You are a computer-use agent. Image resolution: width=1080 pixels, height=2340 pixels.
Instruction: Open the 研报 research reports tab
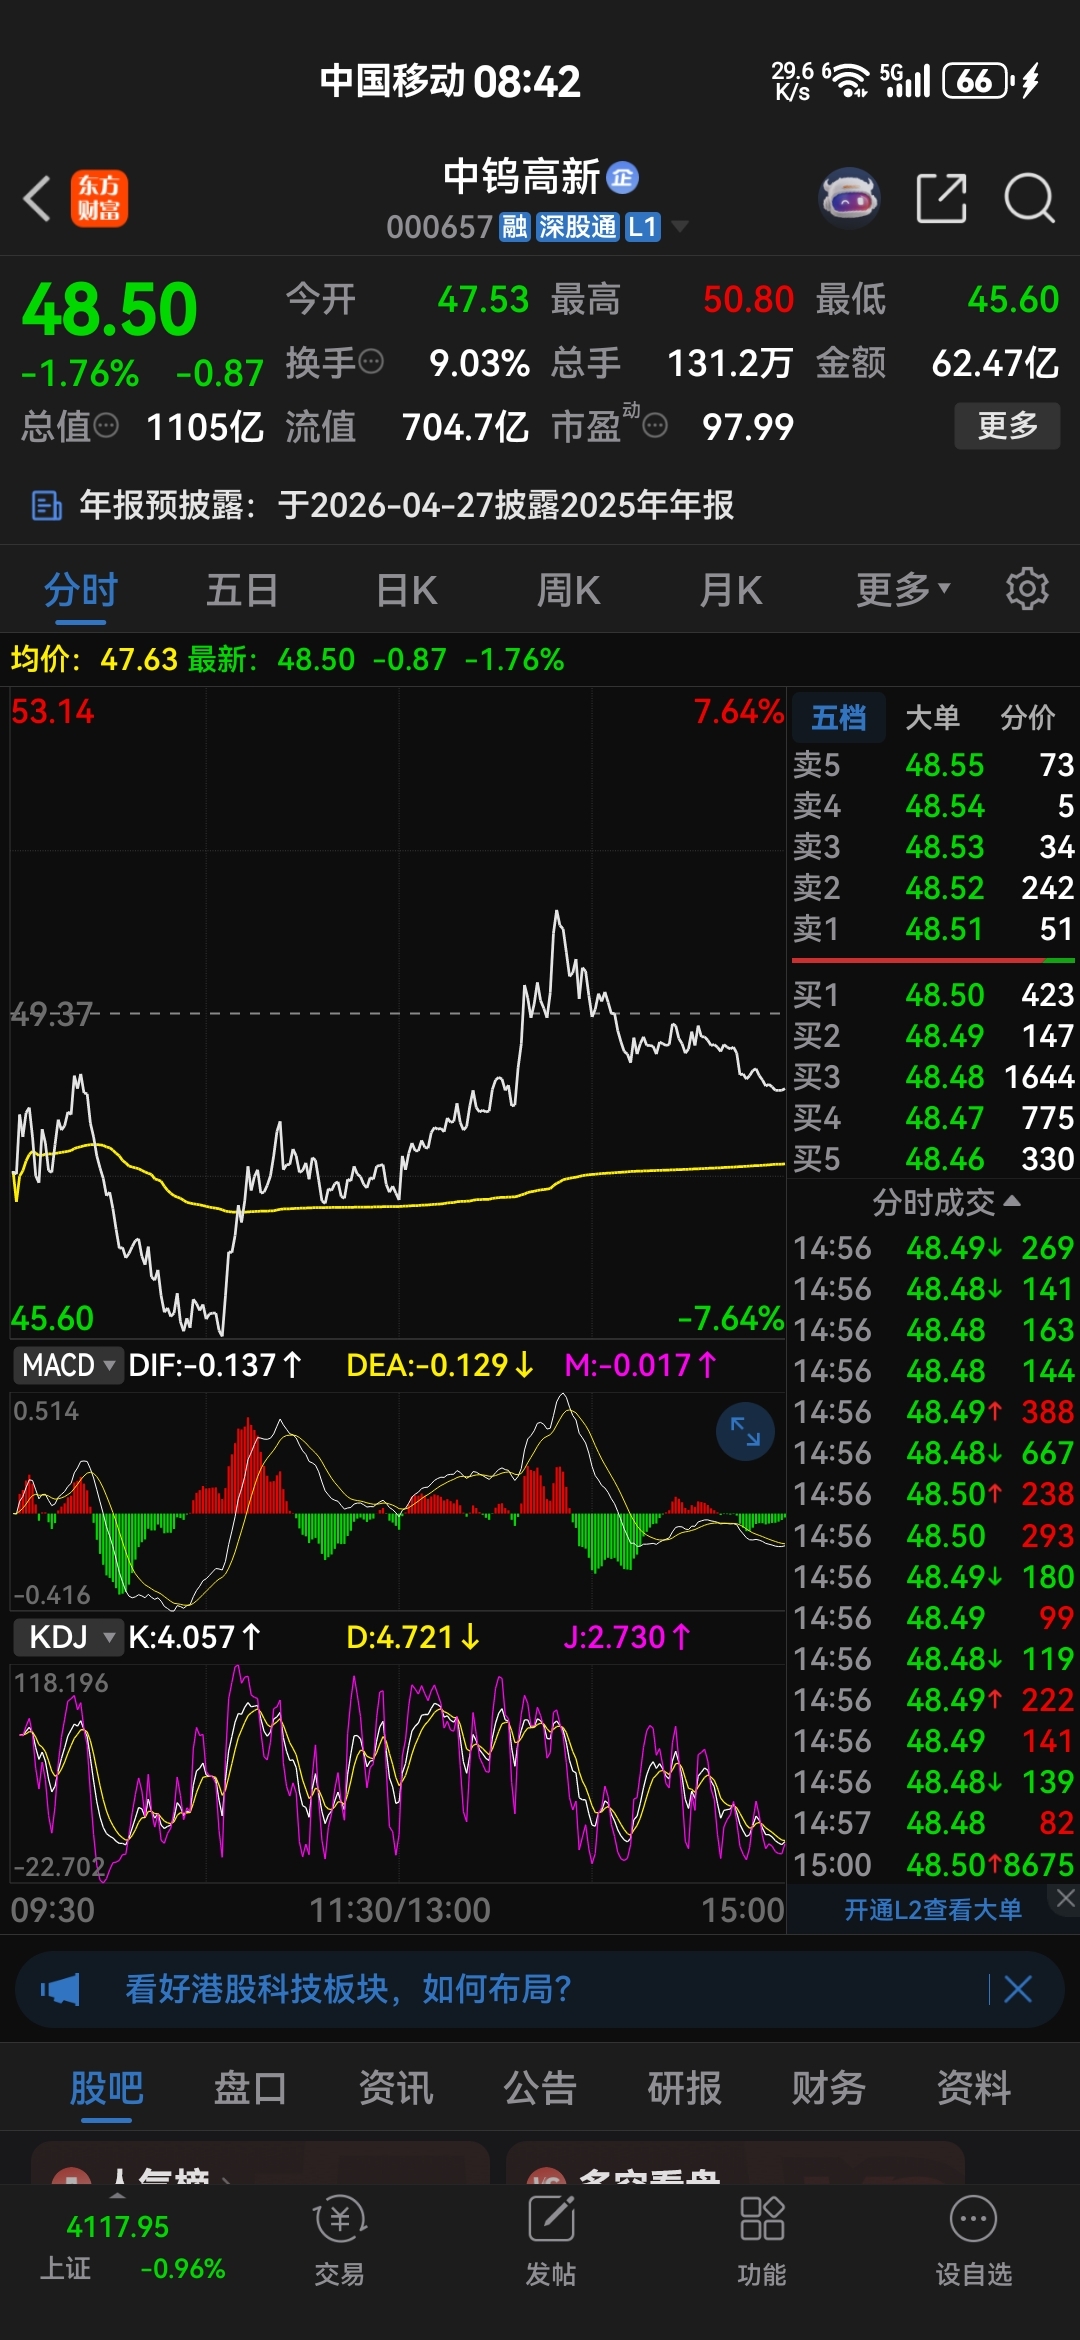click(684, 2088)
